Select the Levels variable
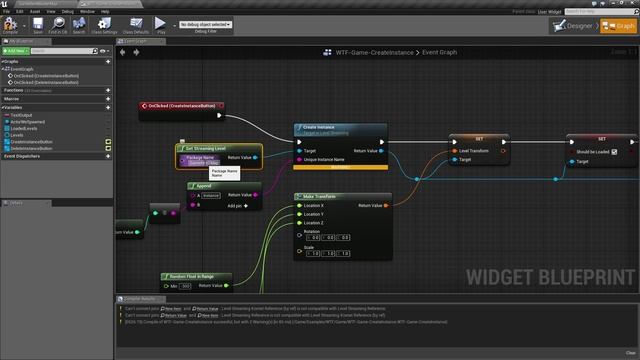This screenshot has width=640, height=360. point(17,135)
